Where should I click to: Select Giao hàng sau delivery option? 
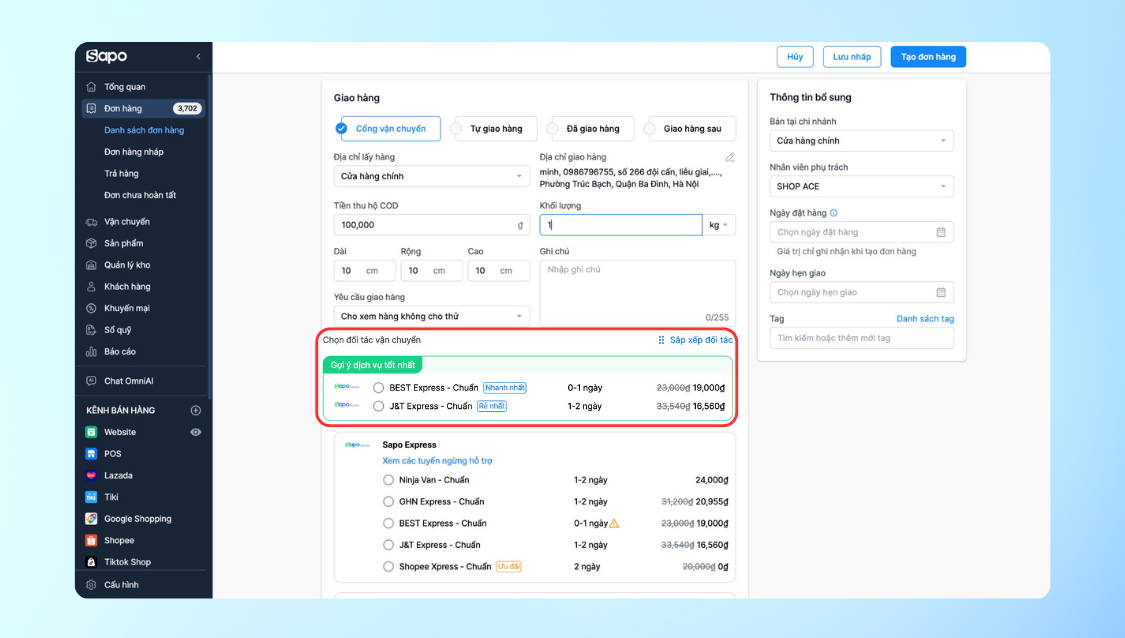690,128
